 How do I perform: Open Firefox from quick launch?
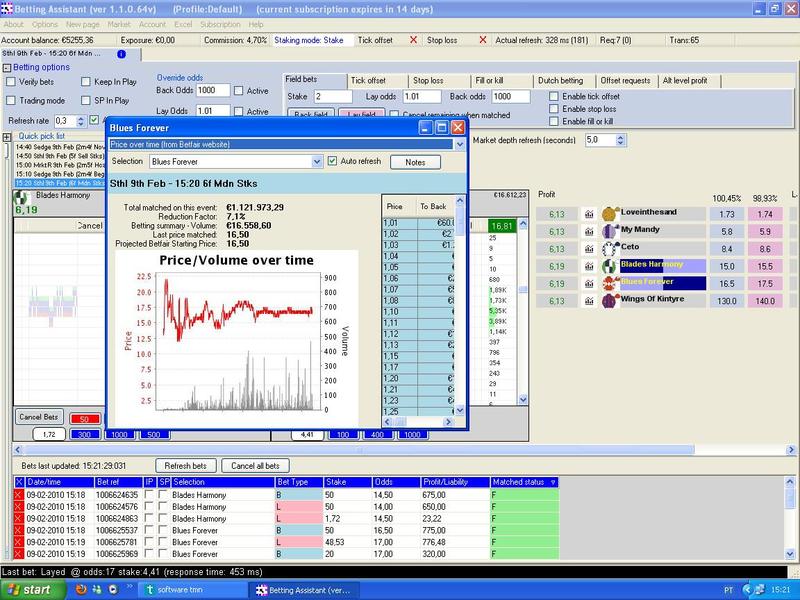coord(81,590)
